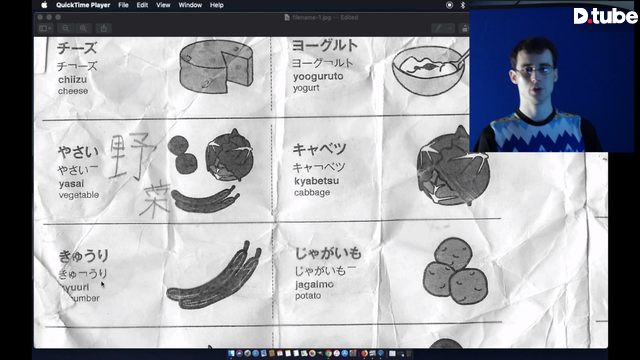Open the Help menu

coord(217,5)
